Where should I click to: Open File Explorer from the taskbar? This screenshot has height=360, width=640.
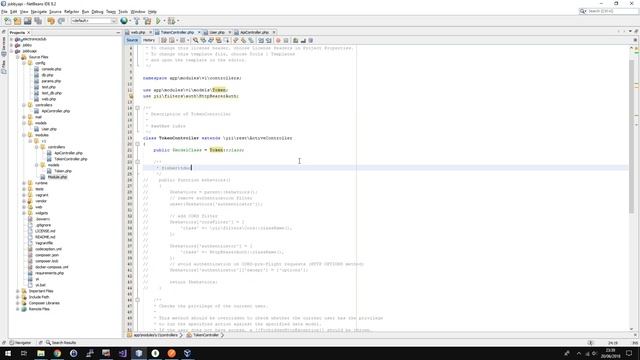pyautogui.click(x=41, y=353)
